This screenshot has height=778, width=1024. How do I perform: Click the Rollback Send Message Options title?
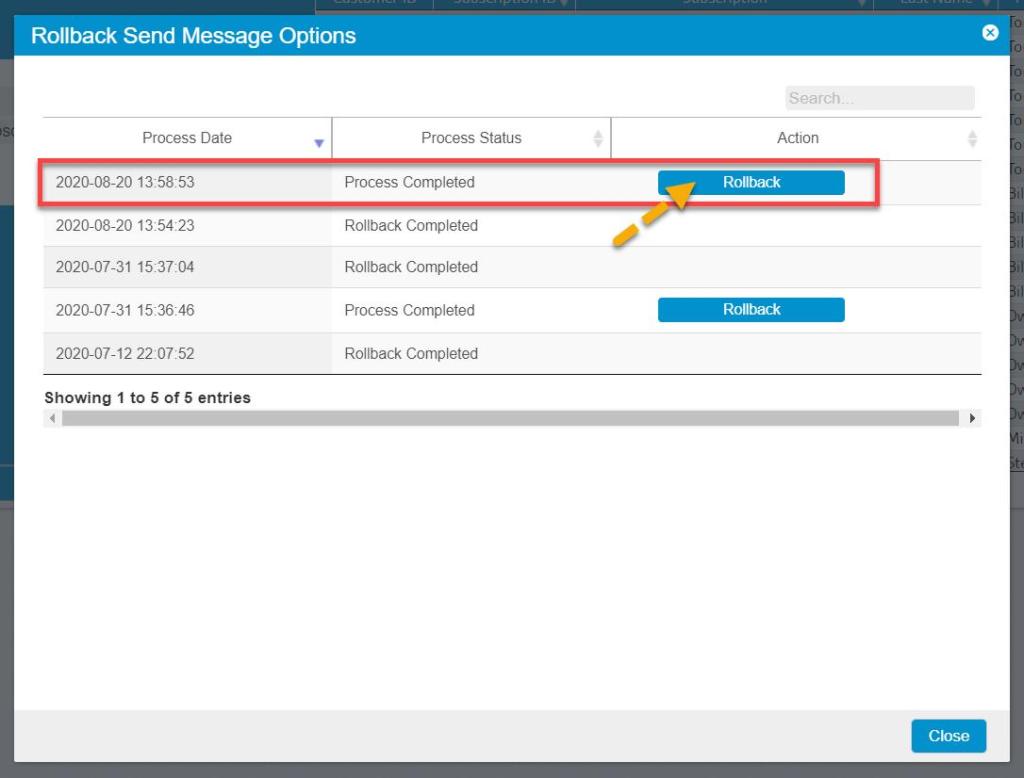click(x=193, y=37)
